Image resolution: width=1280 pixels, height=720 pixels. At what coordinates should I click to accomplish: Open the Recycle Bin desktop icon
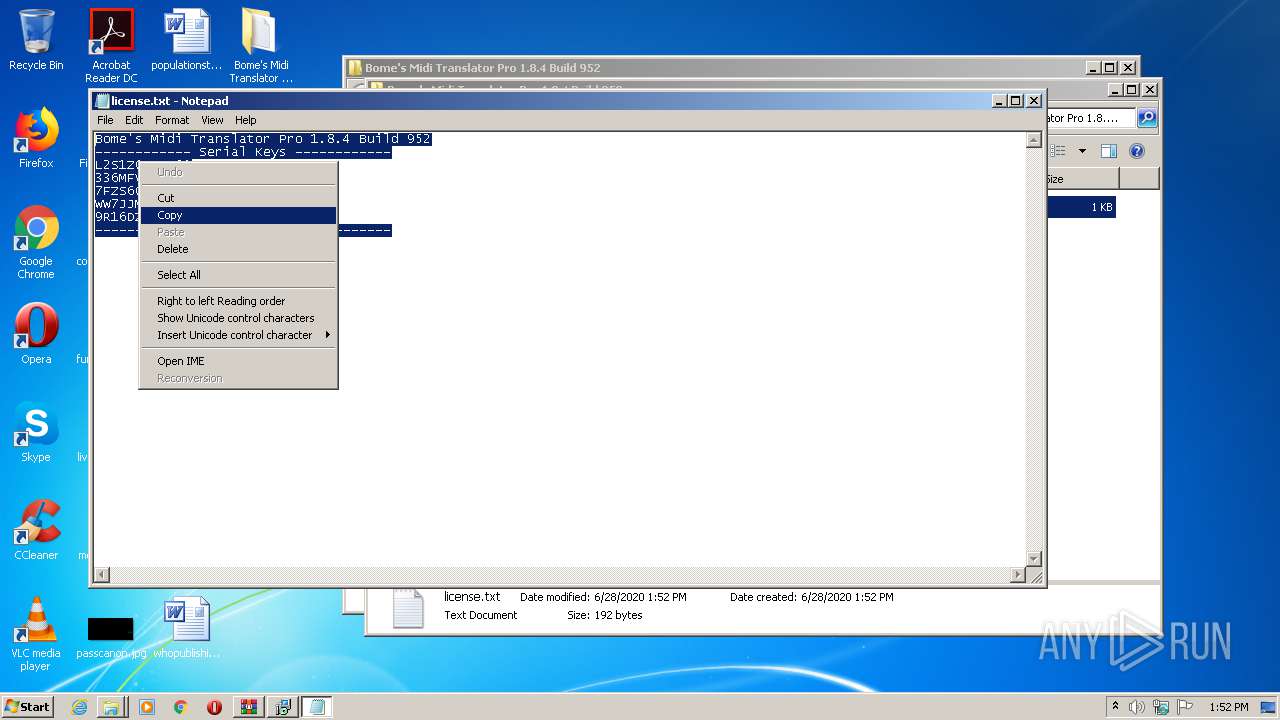[x=36, y=40]
